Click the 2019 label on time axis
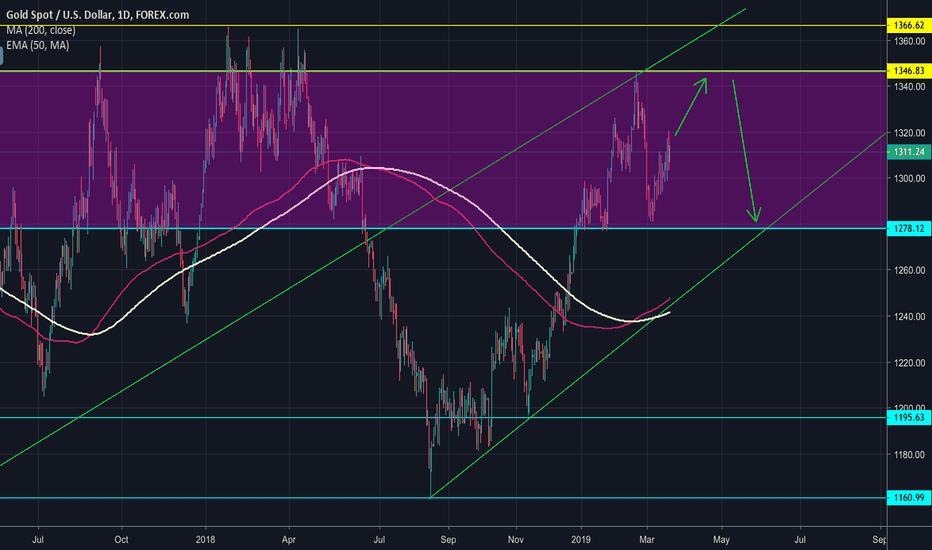The width and height of the screenshot is (932, 550). [581, 540]
